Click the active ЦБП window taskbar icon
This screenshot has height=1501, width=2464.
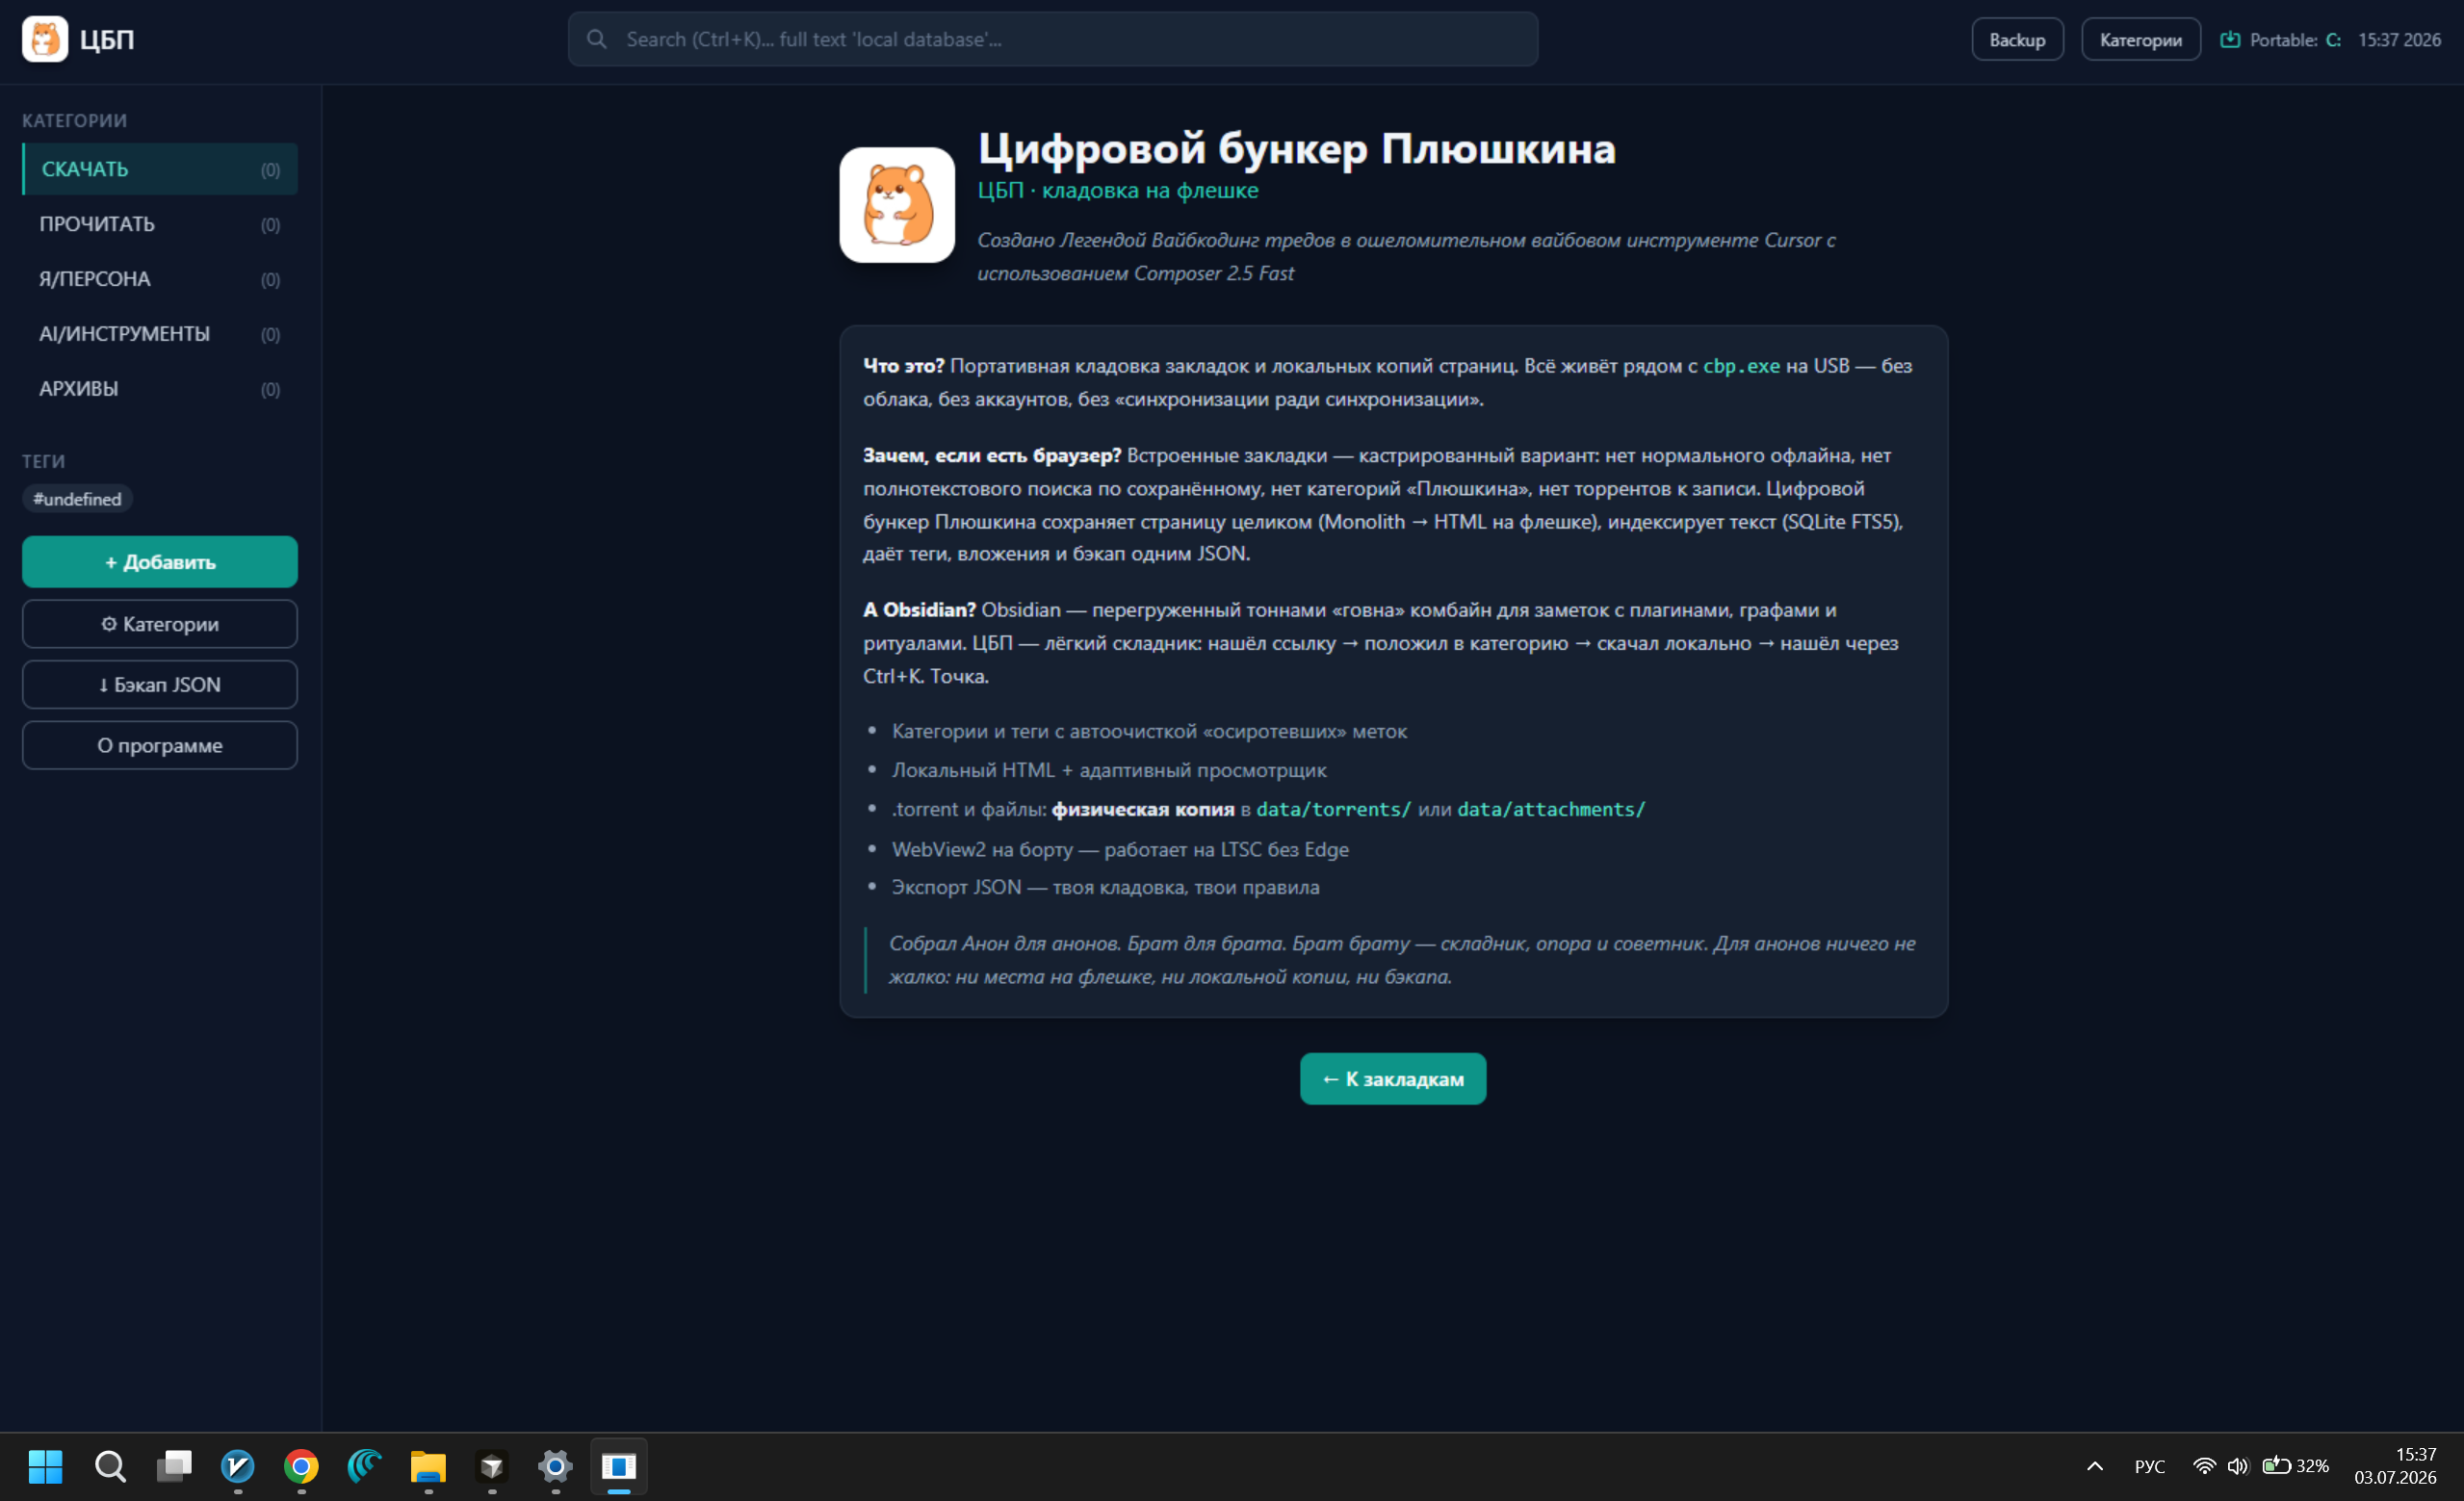point(619,1466)
